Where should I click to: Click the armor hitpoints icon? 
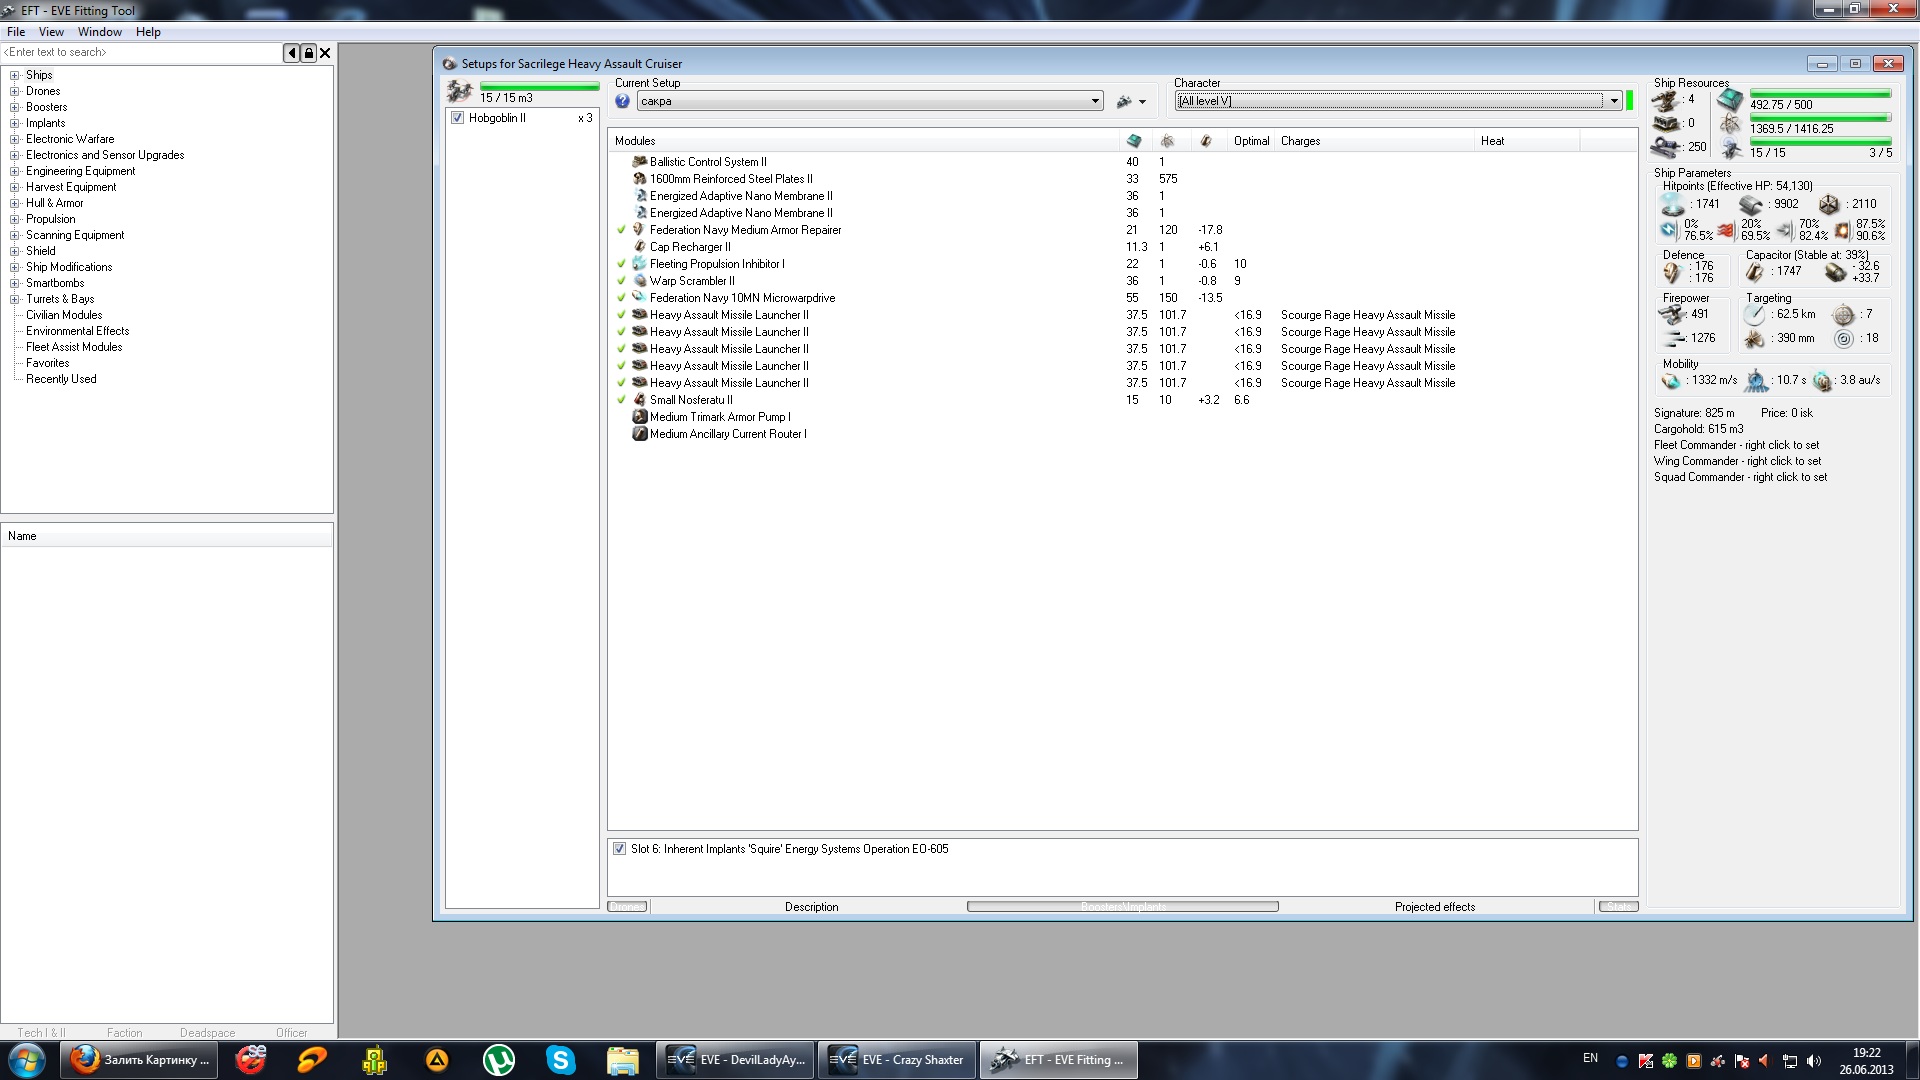pos(1751,205)
